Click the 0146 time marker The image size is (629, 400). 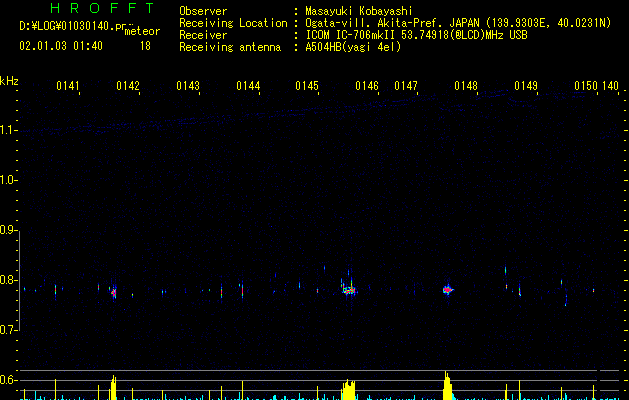[367, 86]
